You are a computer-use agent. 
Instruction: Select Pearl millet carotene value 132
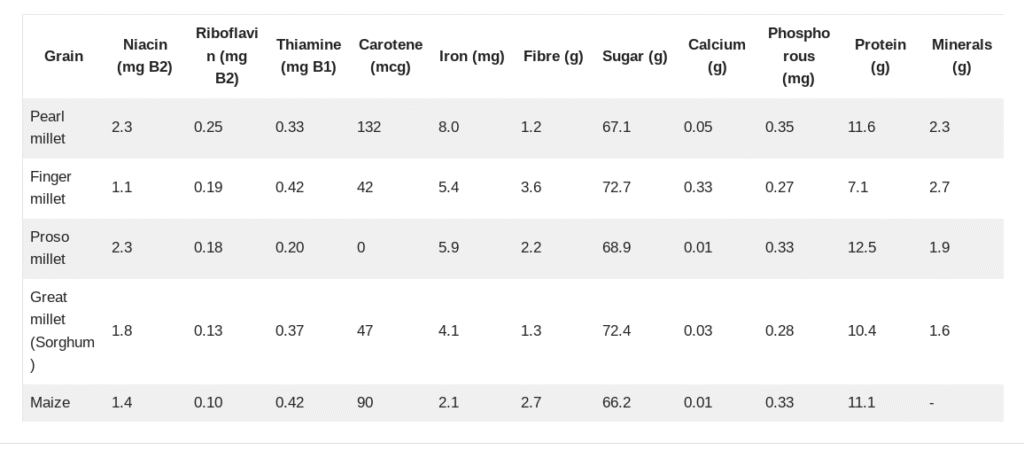(369, 127)
